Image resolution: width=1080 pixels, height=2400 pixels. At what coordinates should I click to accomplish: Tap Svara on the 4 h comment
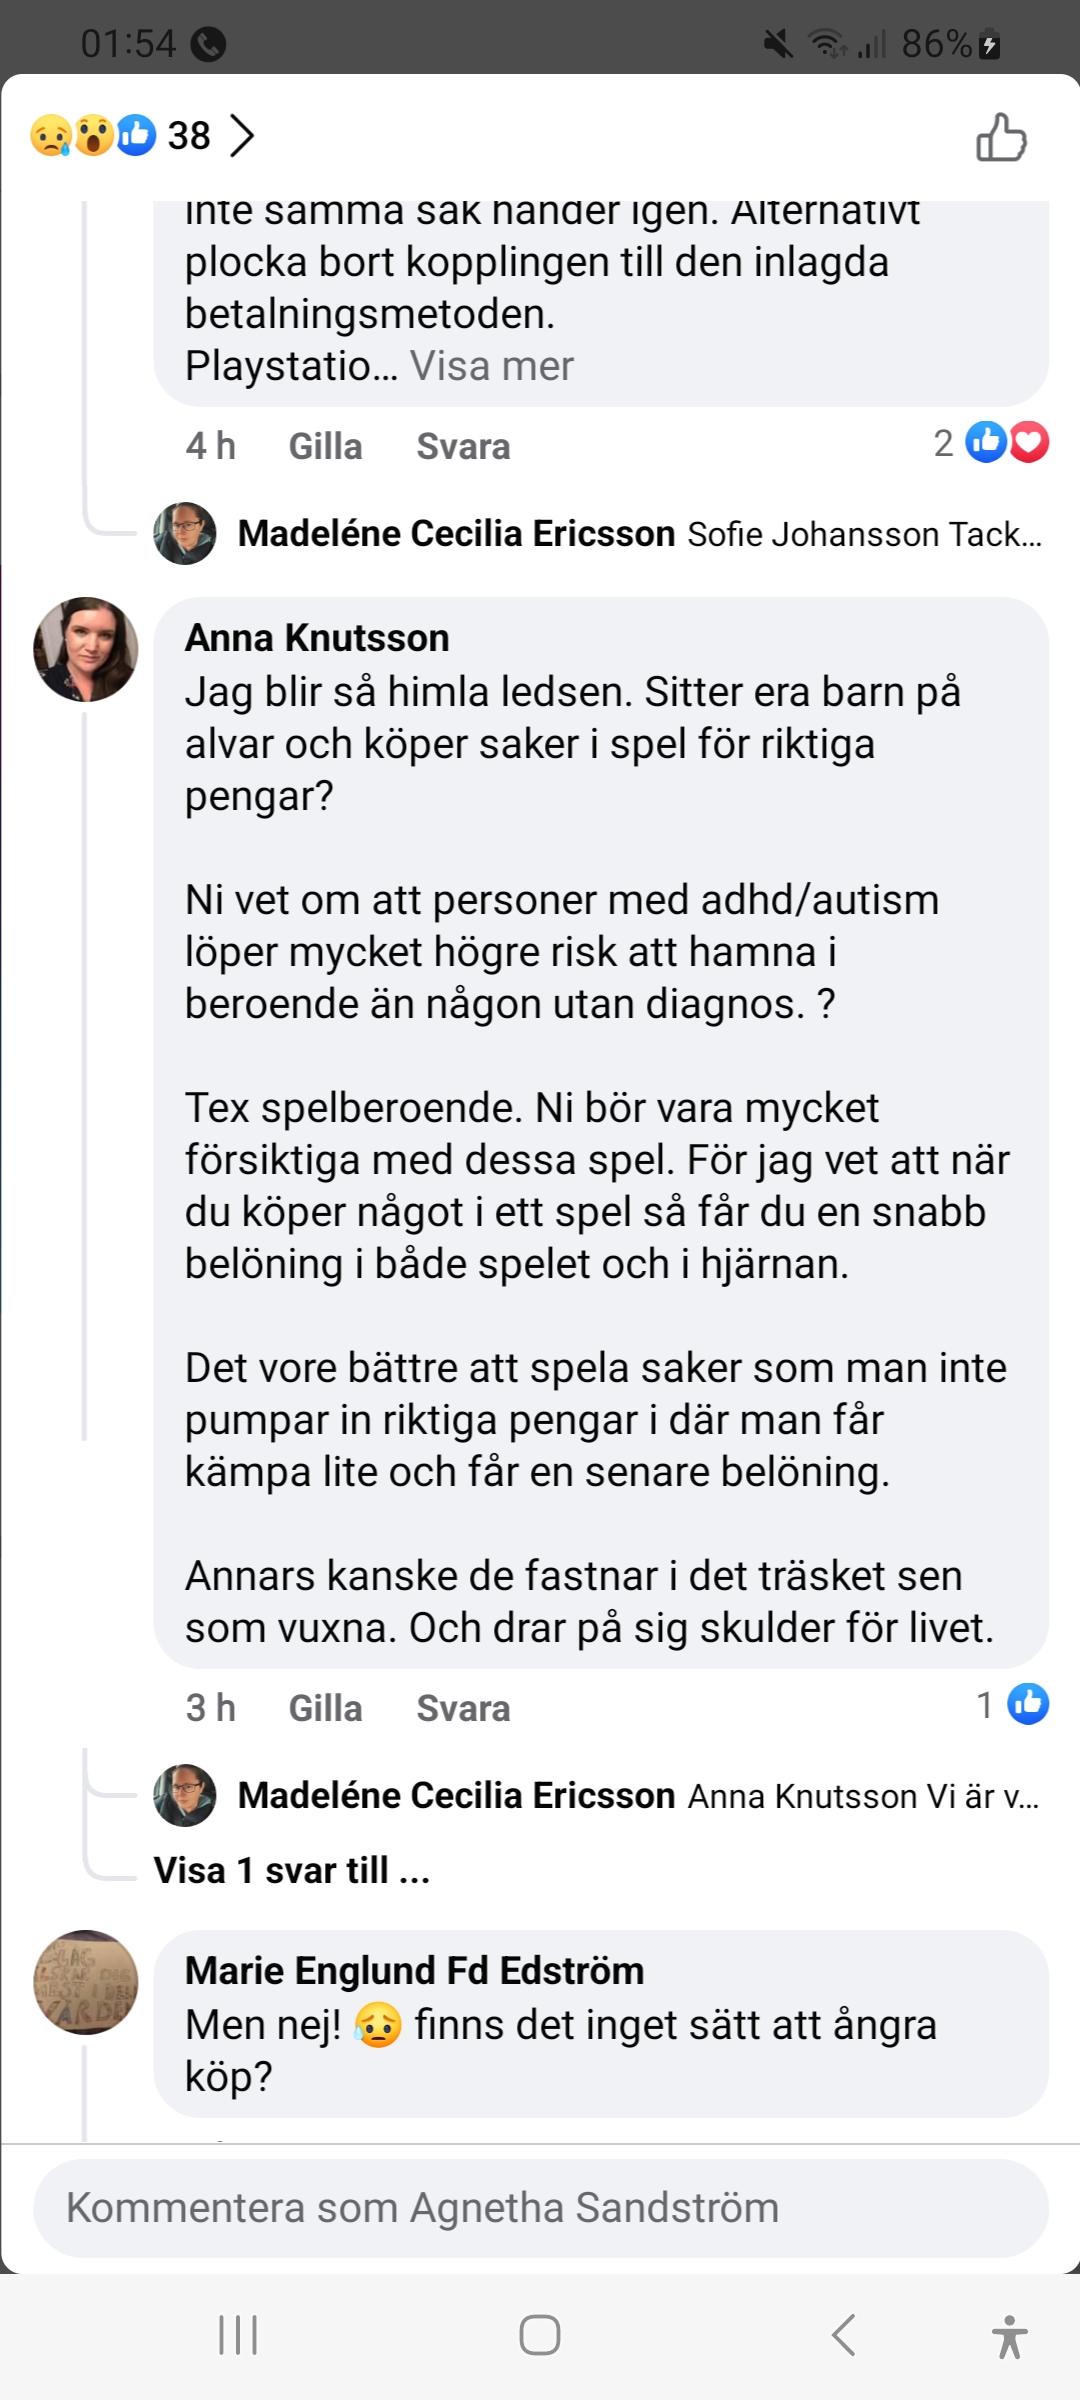tap(463, 446)
